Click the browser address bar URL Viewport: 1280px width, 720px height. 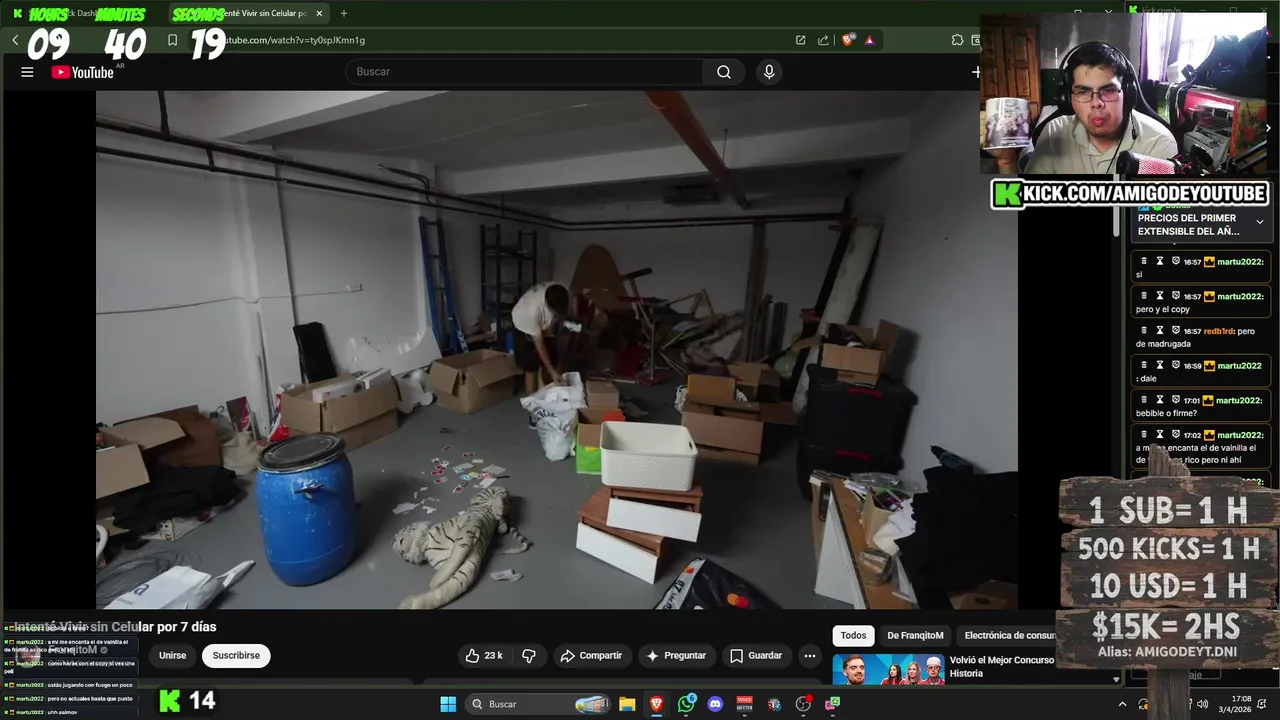coord(295,40)
